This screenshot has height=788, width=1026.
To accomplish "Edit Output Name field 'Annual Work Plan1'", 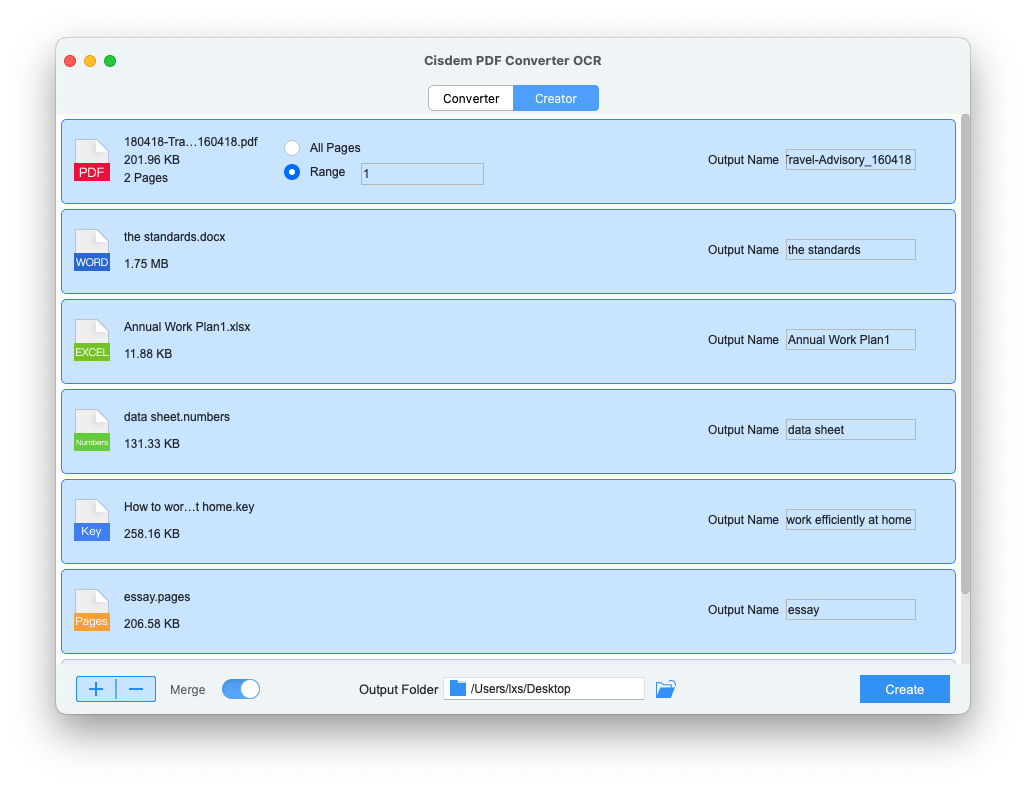I will coord(850,340).
